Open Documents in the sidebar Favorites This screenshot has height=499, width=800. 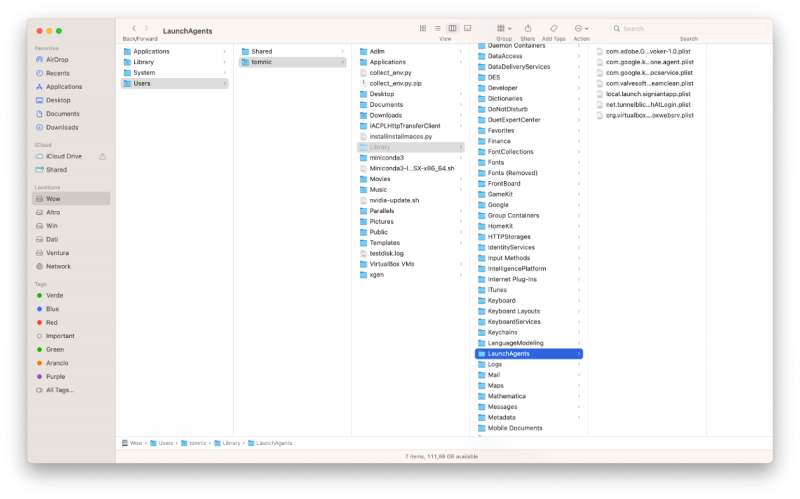[x=62, y=114]
